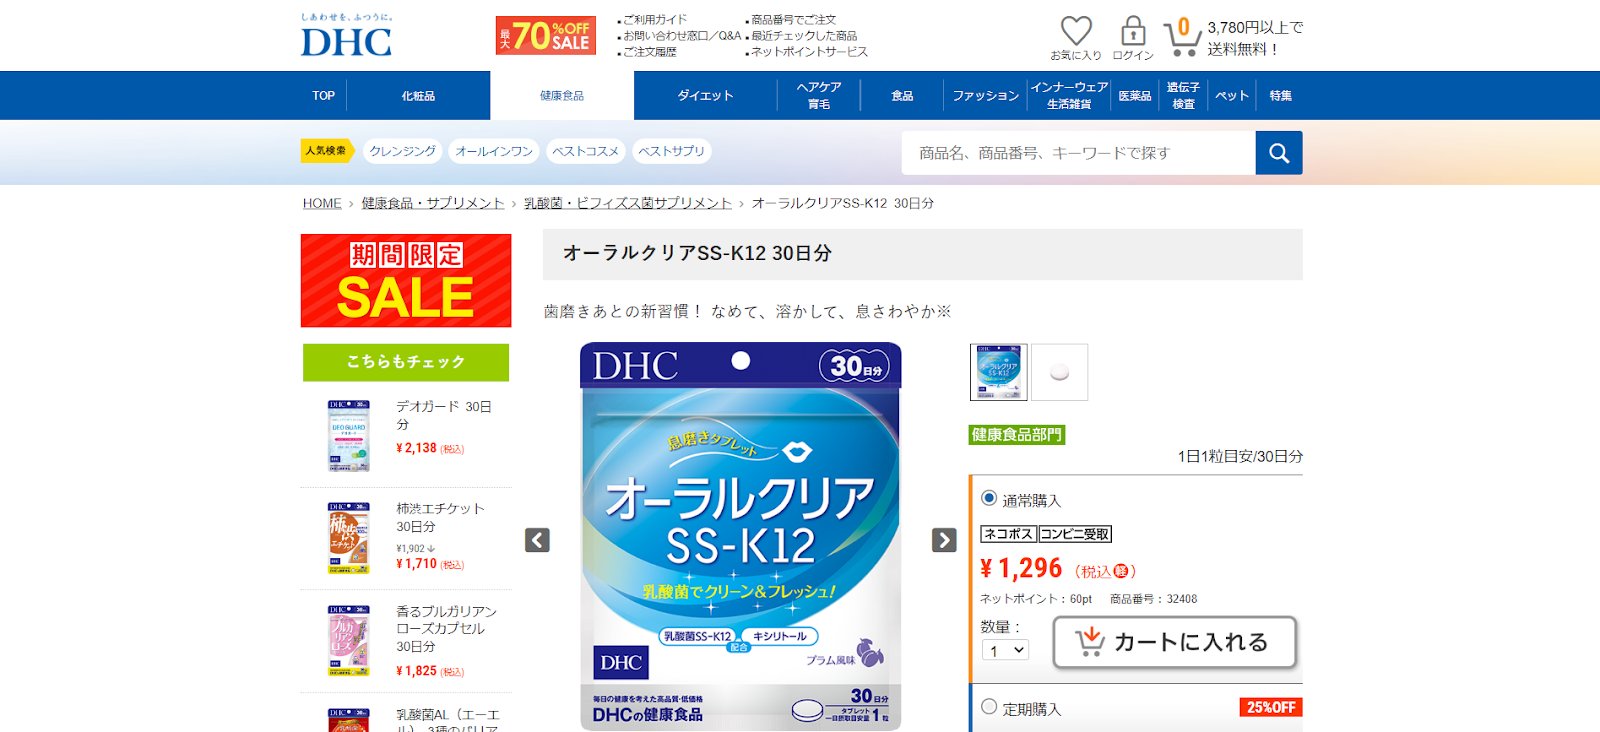Screen dimensions: 1600x732
Task: Open 柿渋エチケット product image
Action: 349,538
